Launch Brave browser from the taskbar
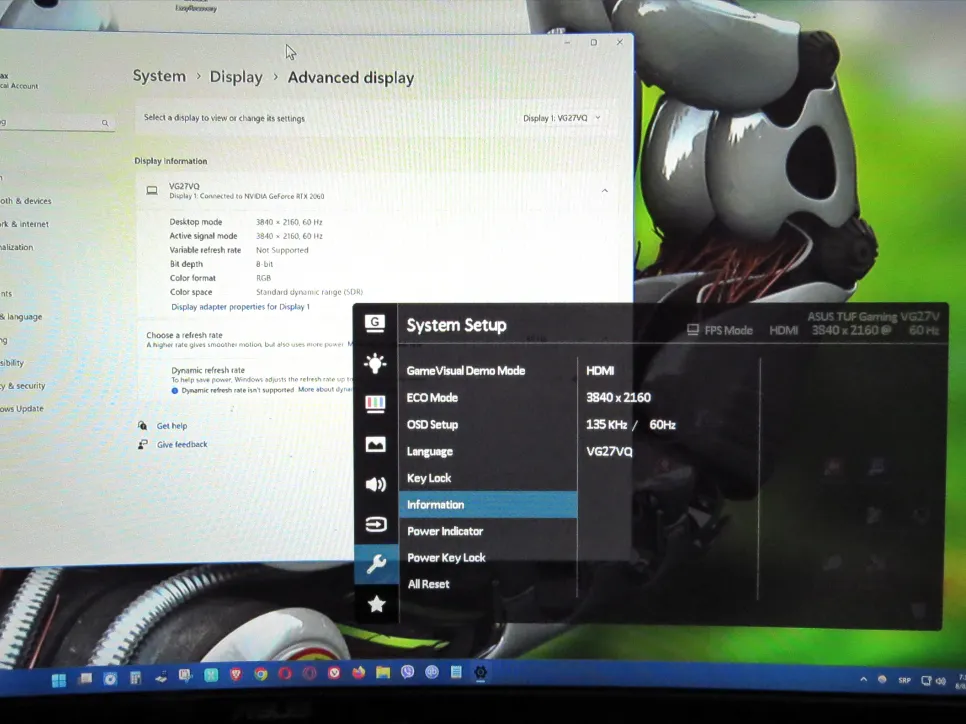The height and width of the screenshot is (724, 966). coord(235,675)
